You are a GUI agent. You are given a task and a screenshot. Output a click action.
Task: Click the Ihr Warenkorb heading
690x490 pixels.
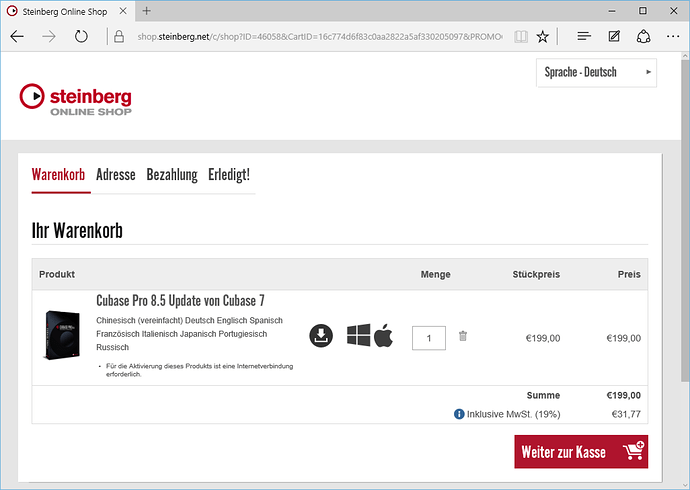(77, 230)
